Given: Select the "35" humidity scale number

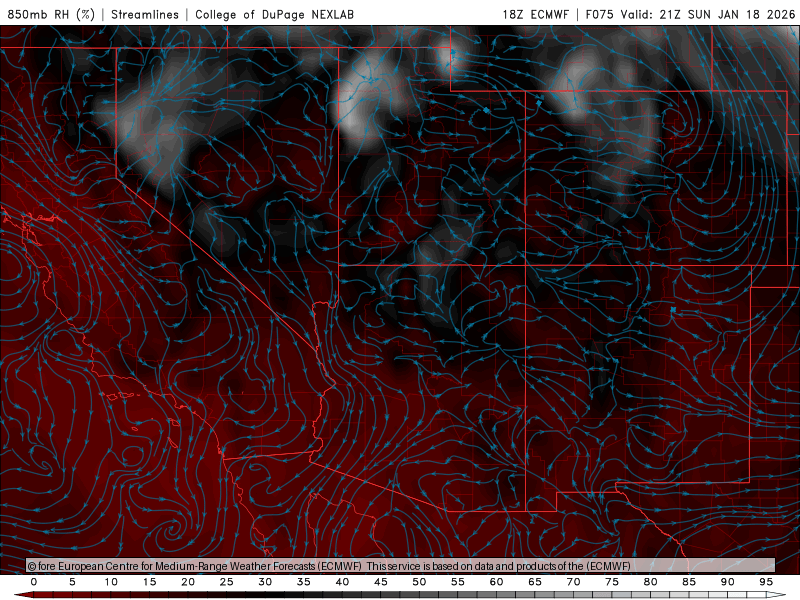Looking at the screenshot, I should click(304, 582).
